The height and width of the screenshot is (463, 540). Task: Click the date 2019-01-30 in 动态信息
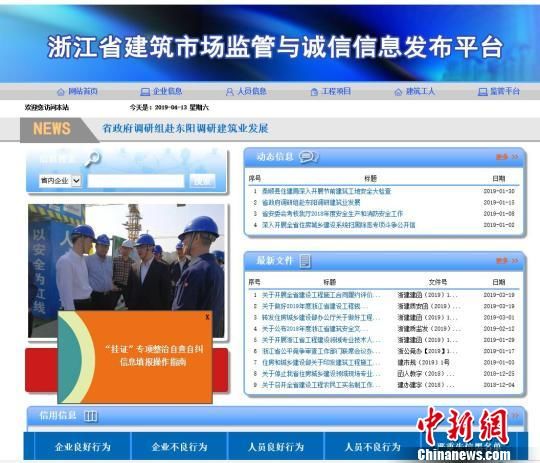pos(499,191)
